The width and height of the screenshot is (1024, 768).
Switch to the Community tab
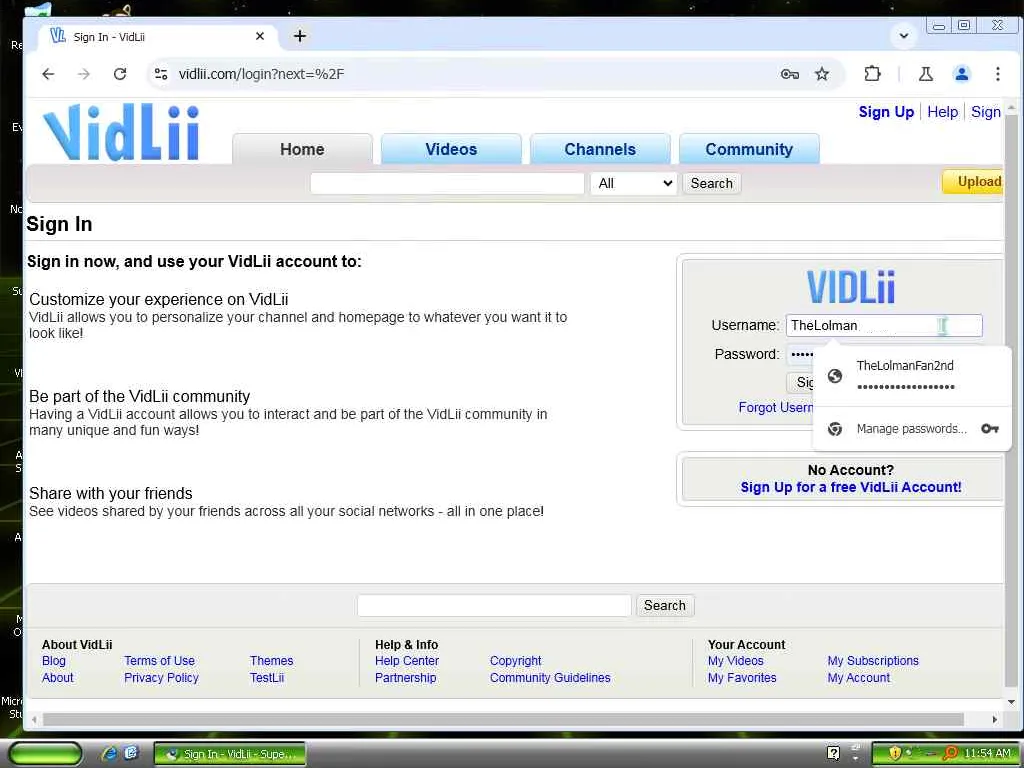[x=749, y=149]
